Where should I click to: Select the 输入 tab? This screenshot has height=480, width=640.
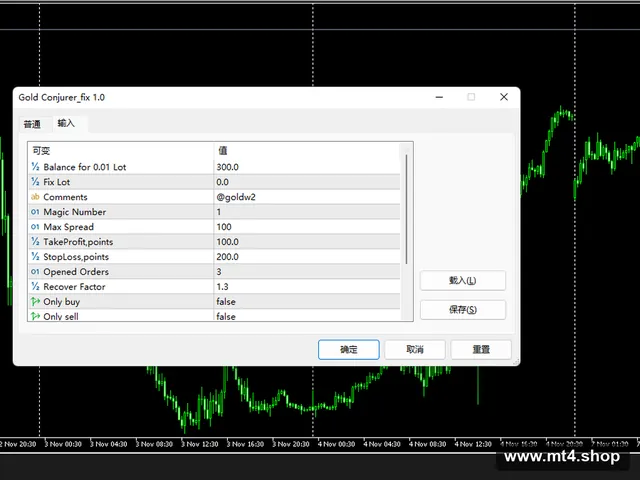[66, 123]
